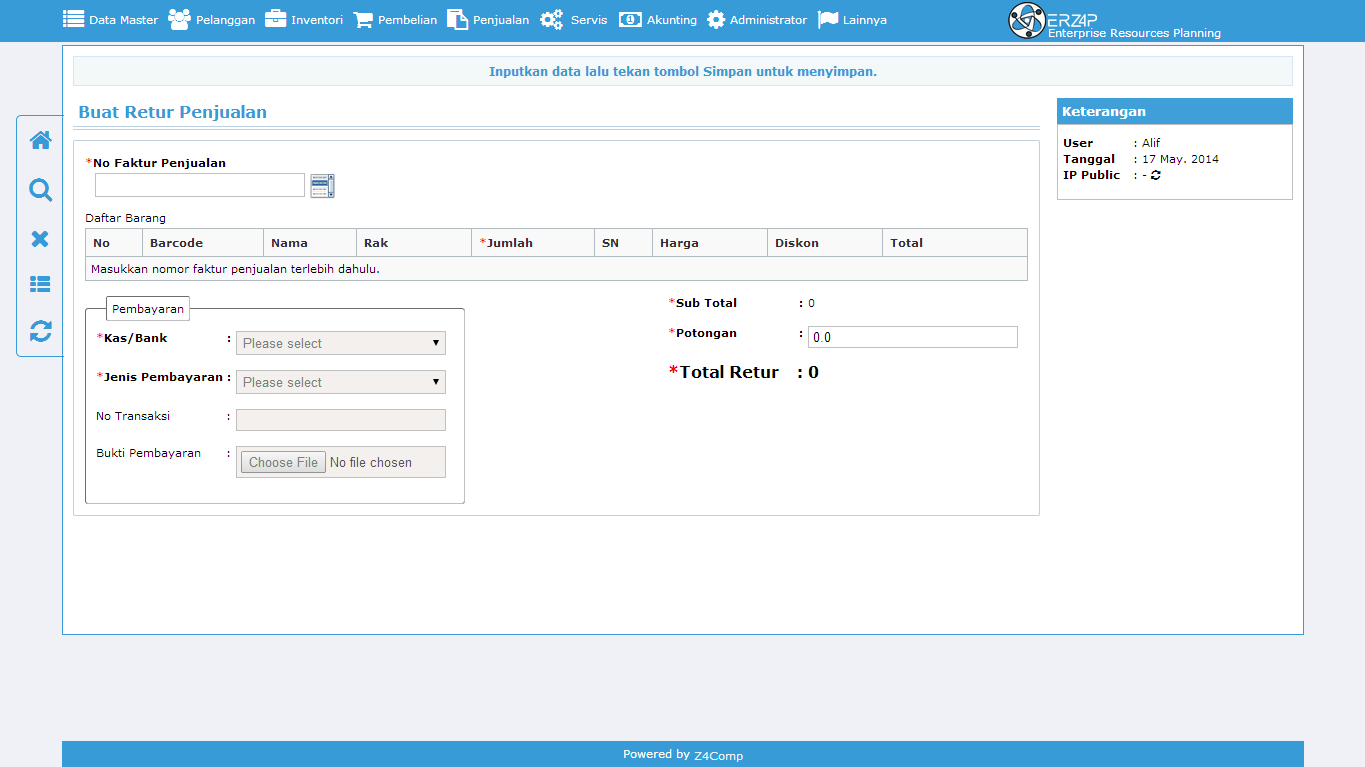The height and width of the screenshot is (767, 1365).
Task: Click the refresh arrows icon in sidebar
Action: click(x=41, y=331)
